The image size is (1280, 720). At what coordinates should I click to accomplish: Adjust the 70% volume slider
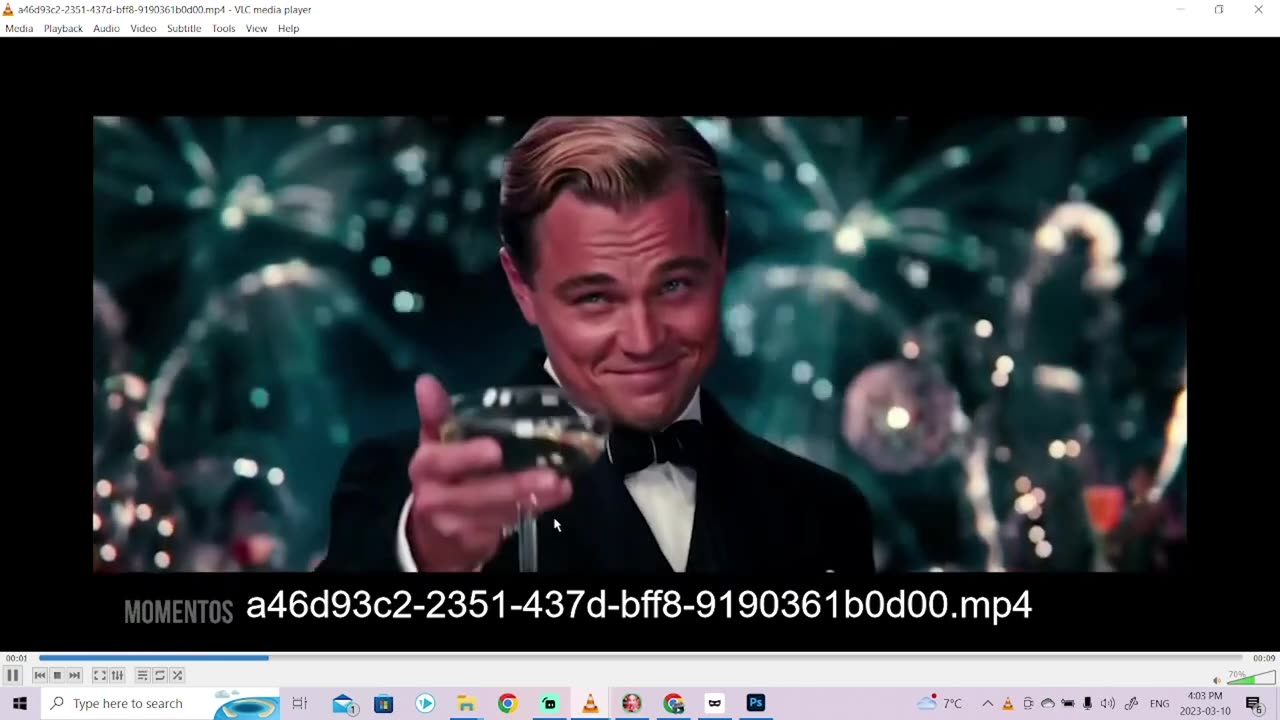tap(1250, 678)
